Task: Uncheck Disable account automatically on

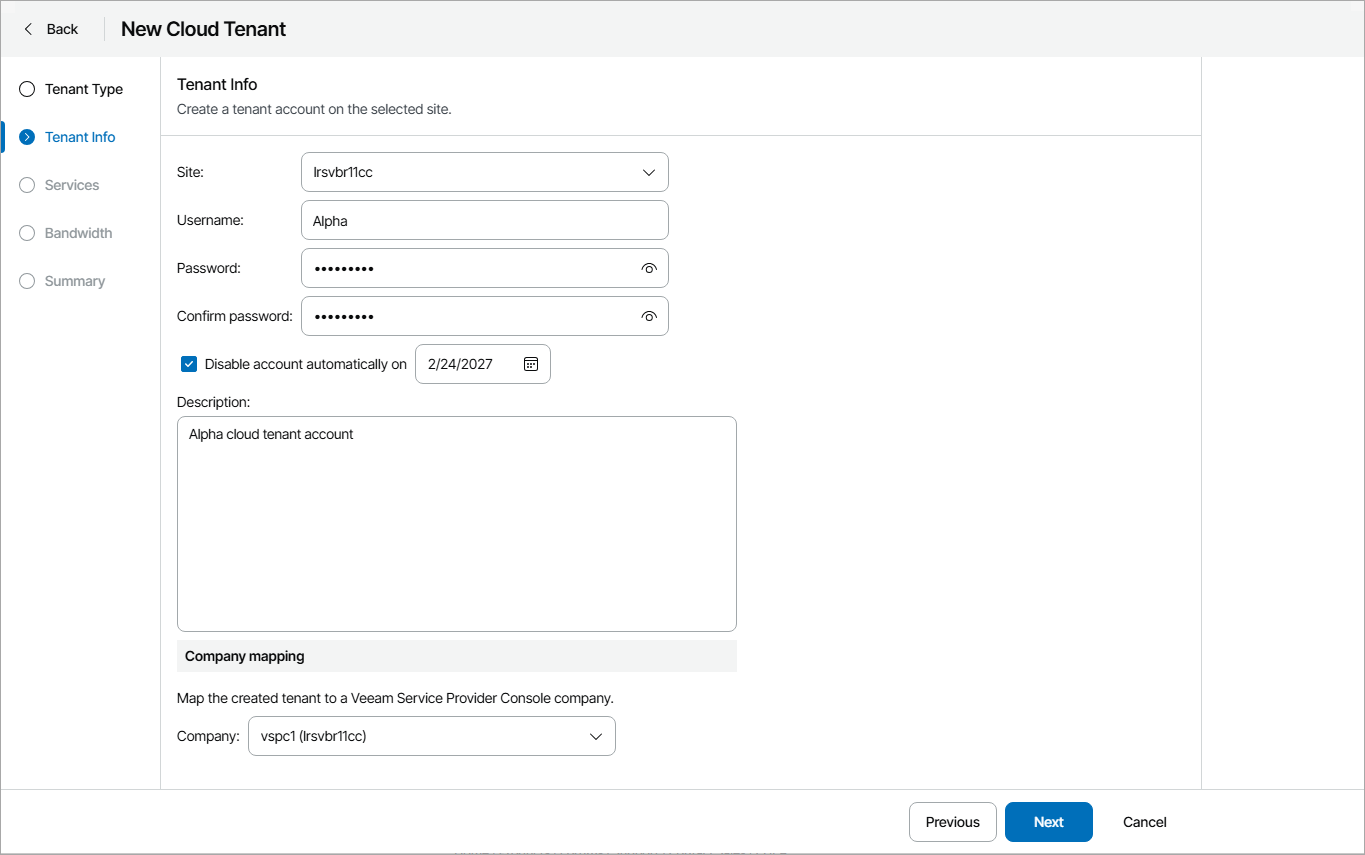Action: pyautogui.click(x=189, y=364)
